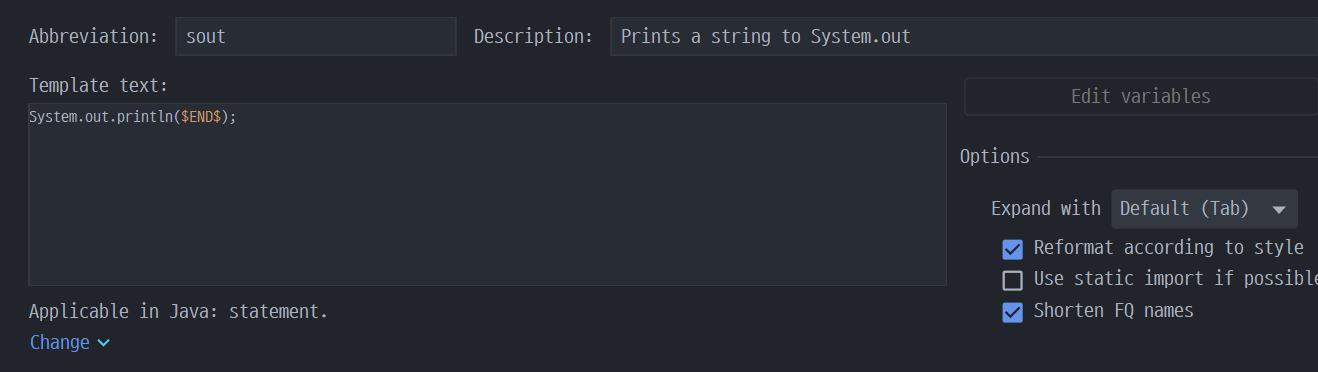Click the Options section header
Viewport: 1318px width, 372px height.
994,157
